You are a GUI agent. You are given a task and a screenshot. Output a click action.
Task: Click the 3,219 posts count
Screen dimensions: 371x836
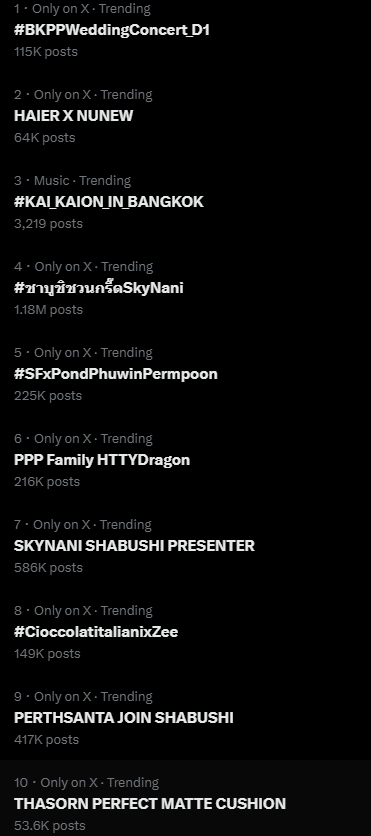click(x=48, y=223)
